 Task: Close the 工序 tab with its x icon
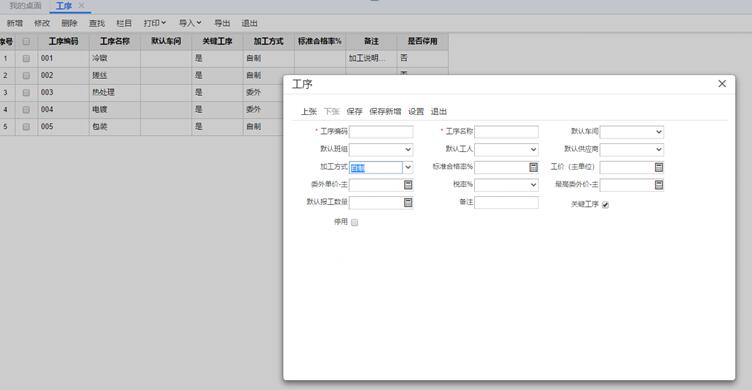click(81, 5)
